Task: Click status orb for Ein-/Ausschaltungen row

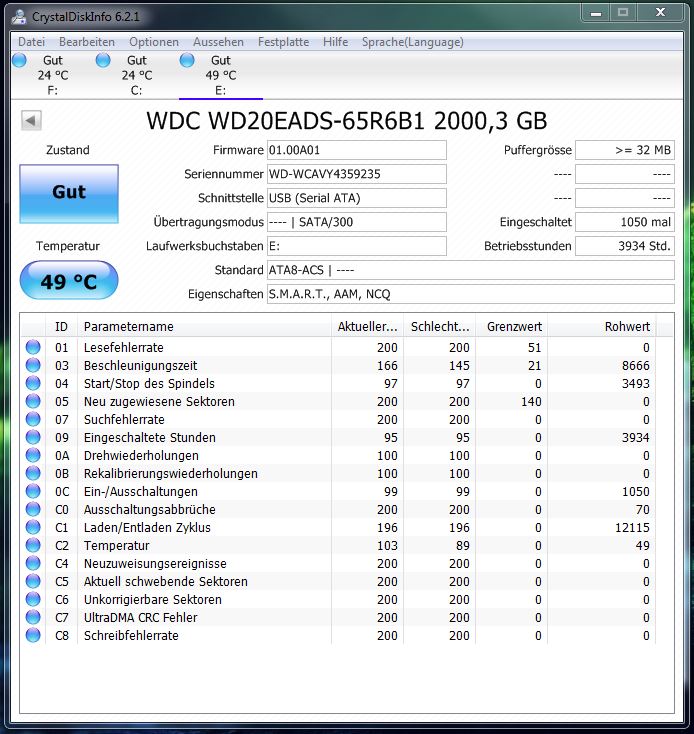Action: (33, 492)
